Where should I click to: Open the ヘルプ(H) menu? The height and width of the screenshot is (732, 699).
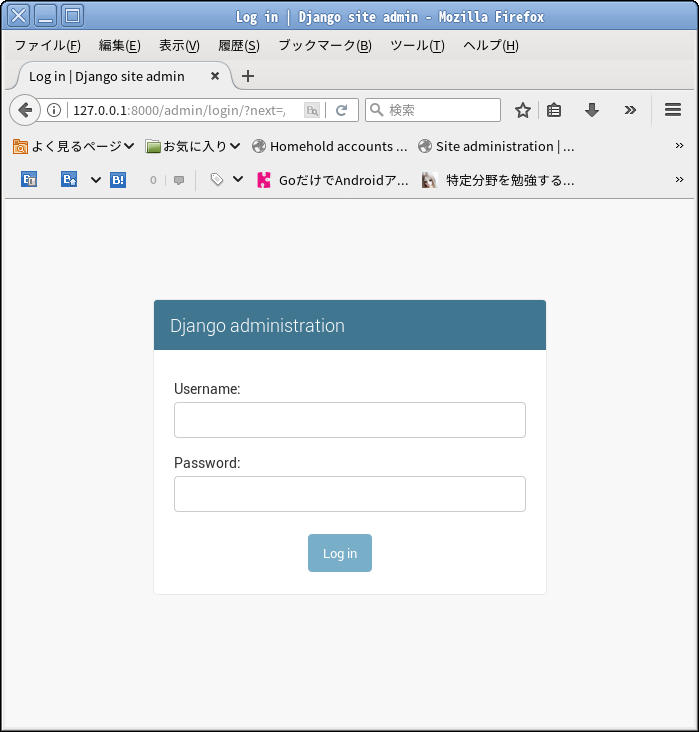(491, 46)
